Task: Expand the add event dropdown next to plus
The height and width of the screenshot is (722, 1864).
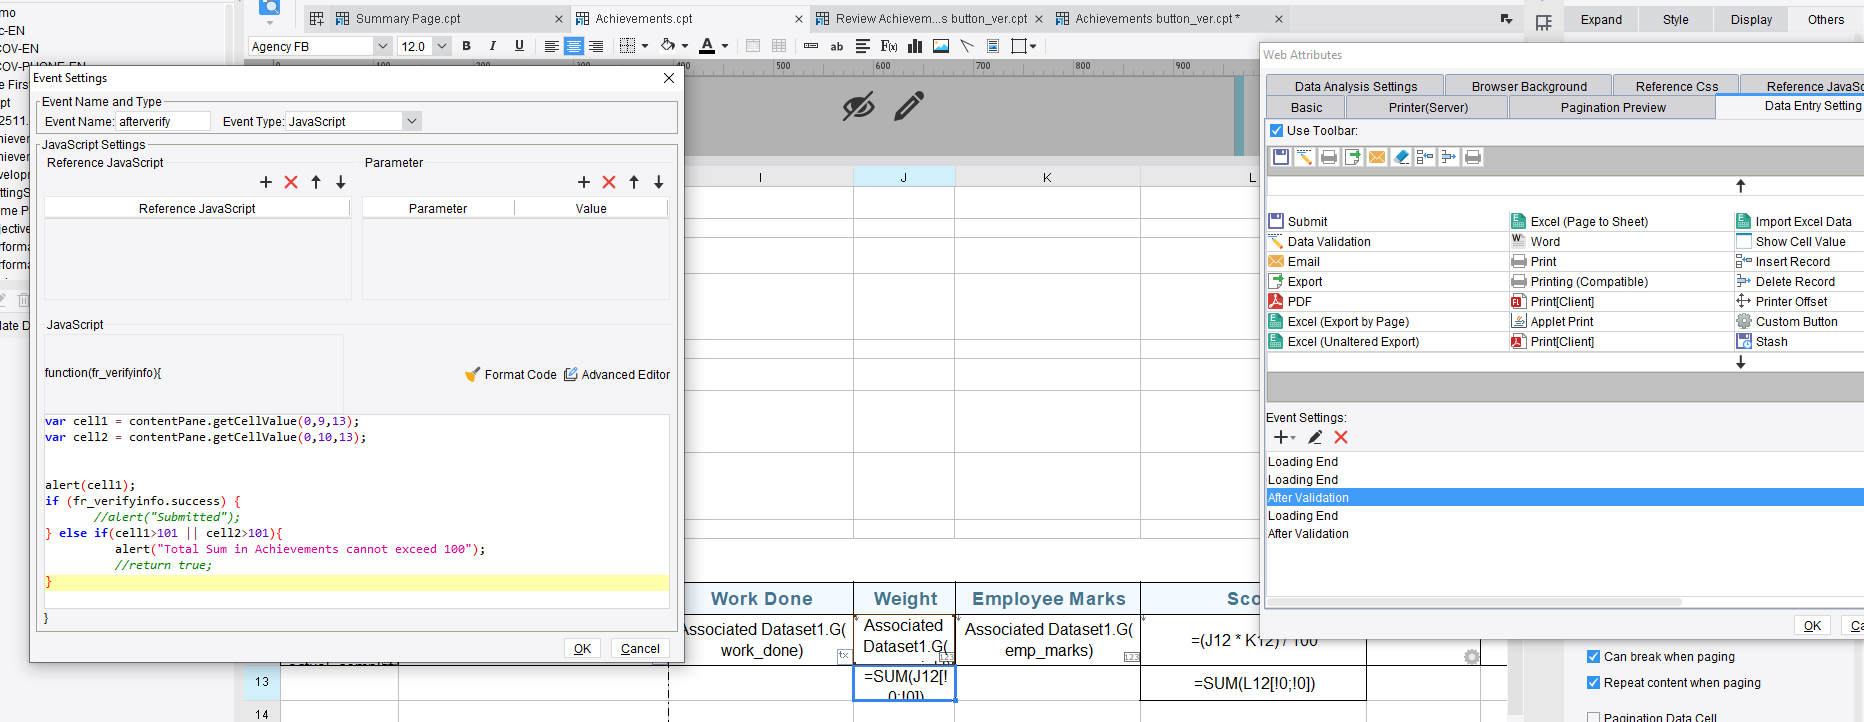Action: [1293, 438]
